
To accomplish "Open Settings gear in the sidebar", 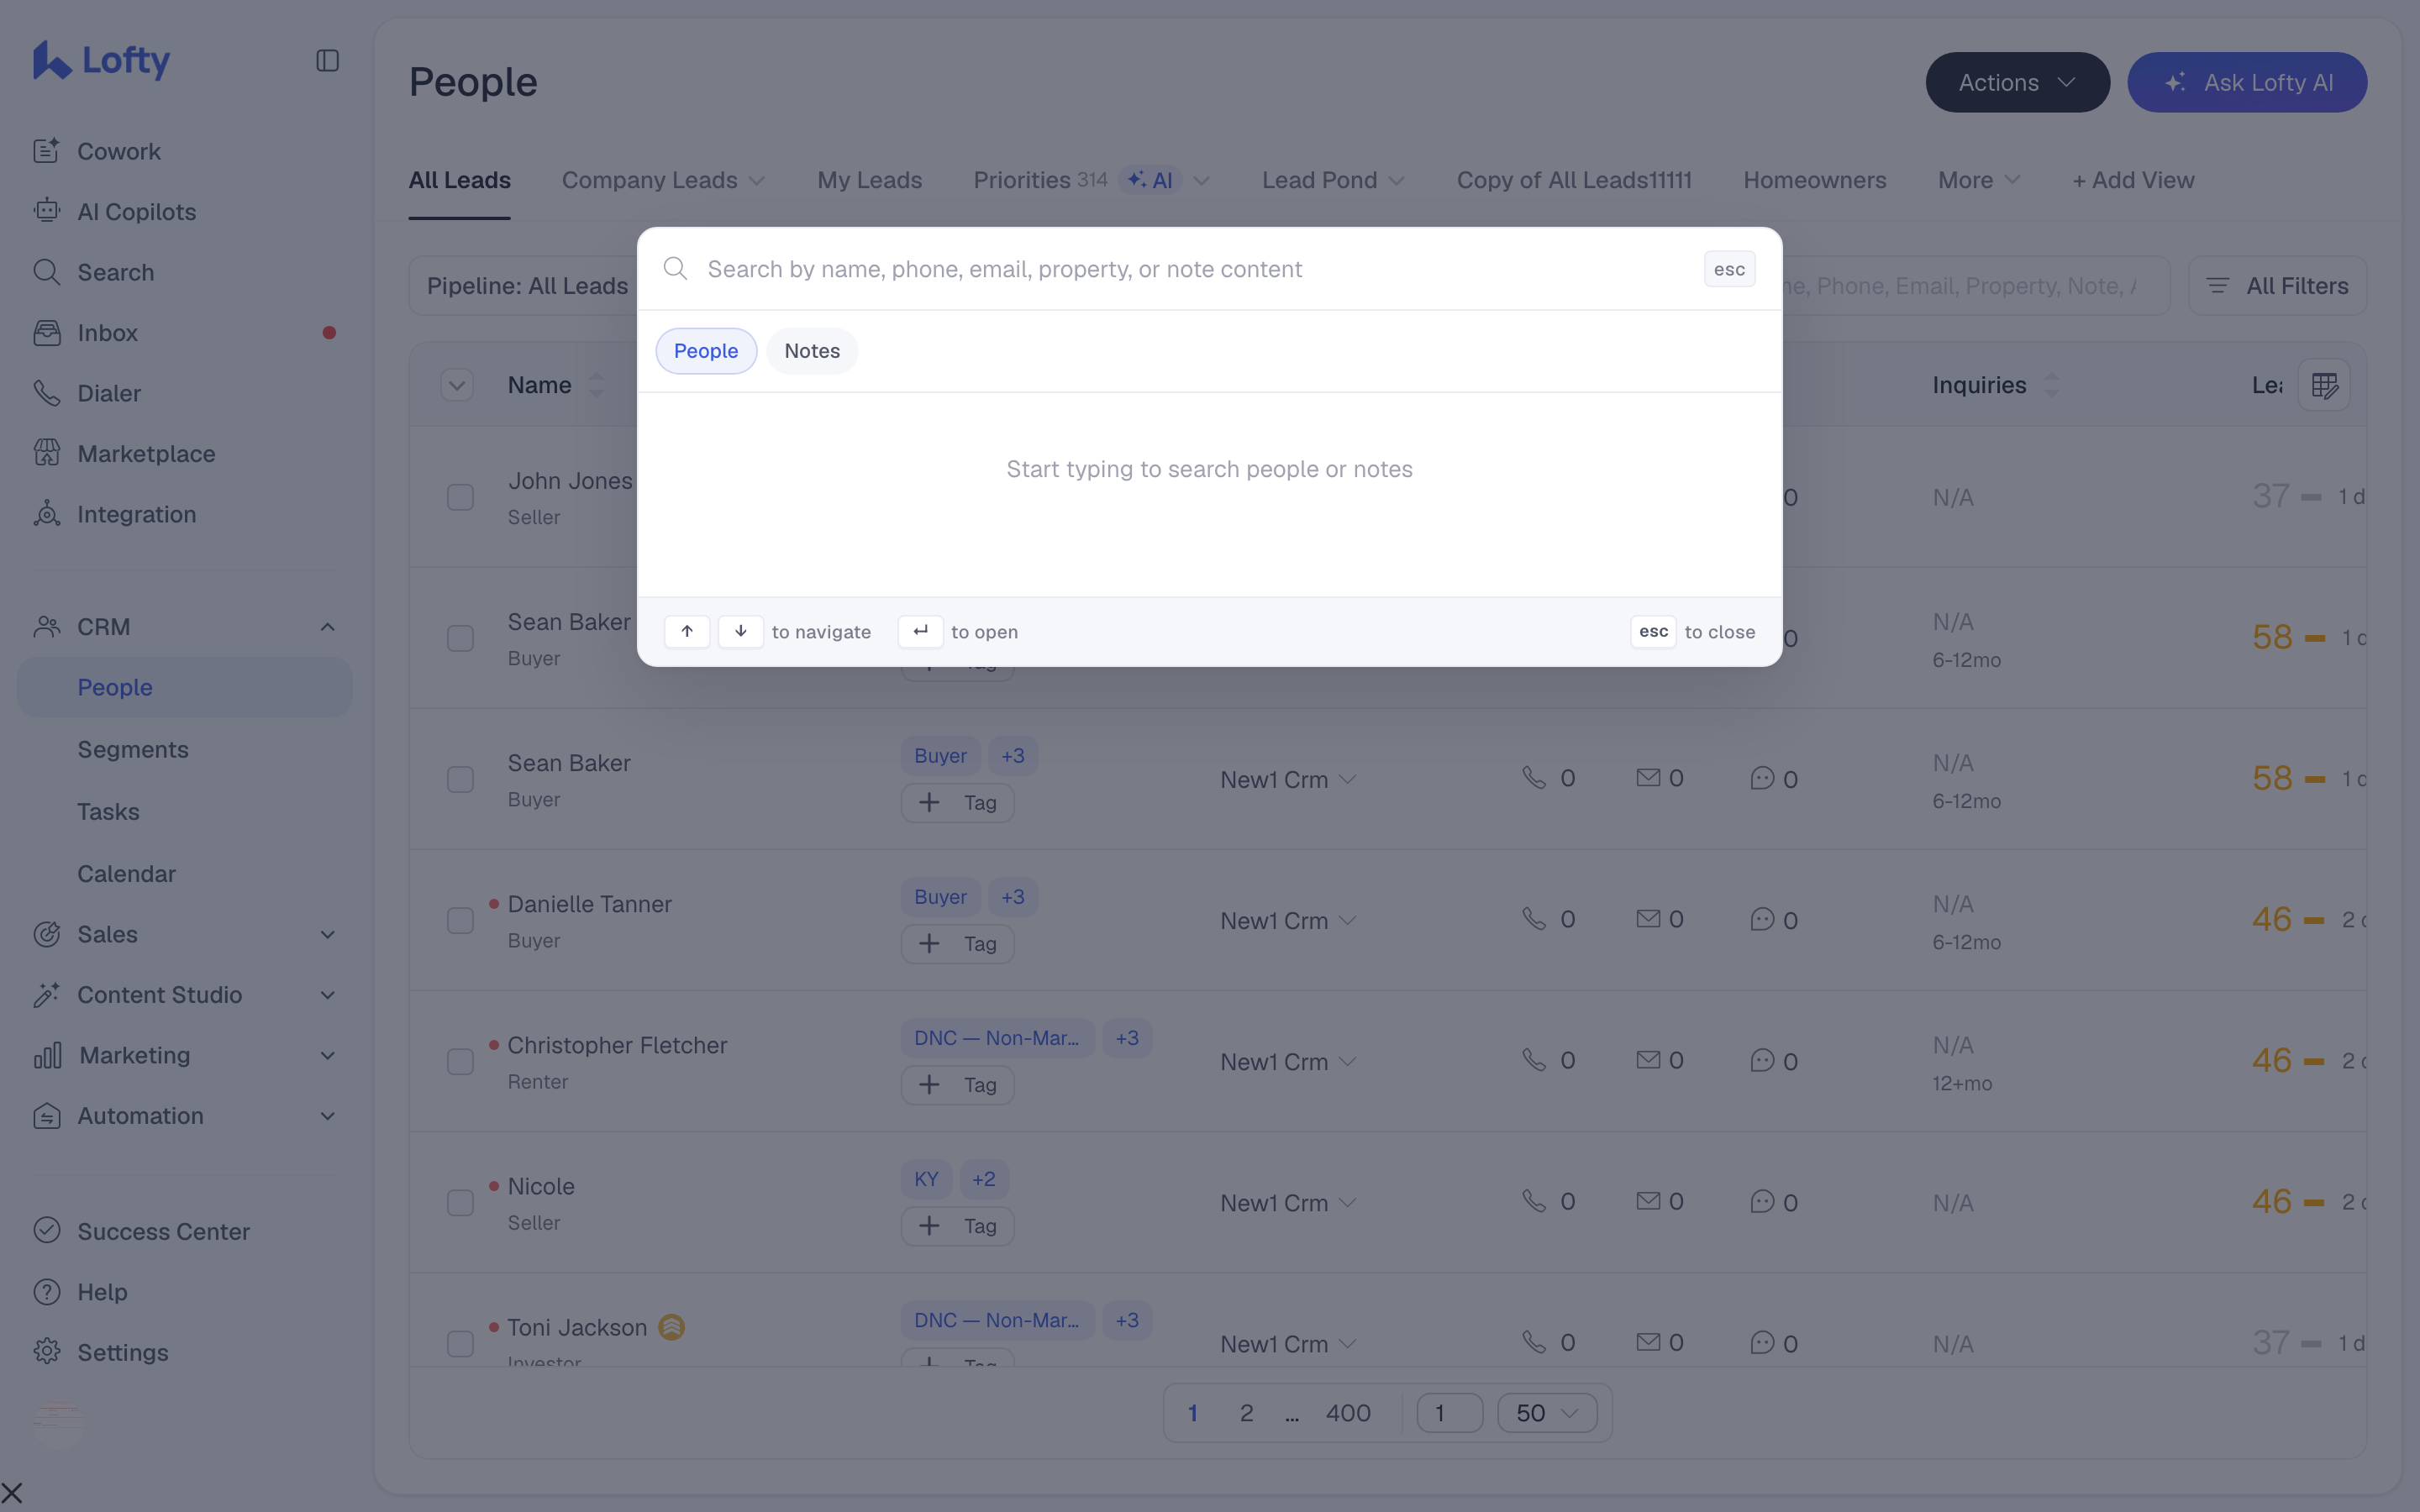I will click(47, 1352).
